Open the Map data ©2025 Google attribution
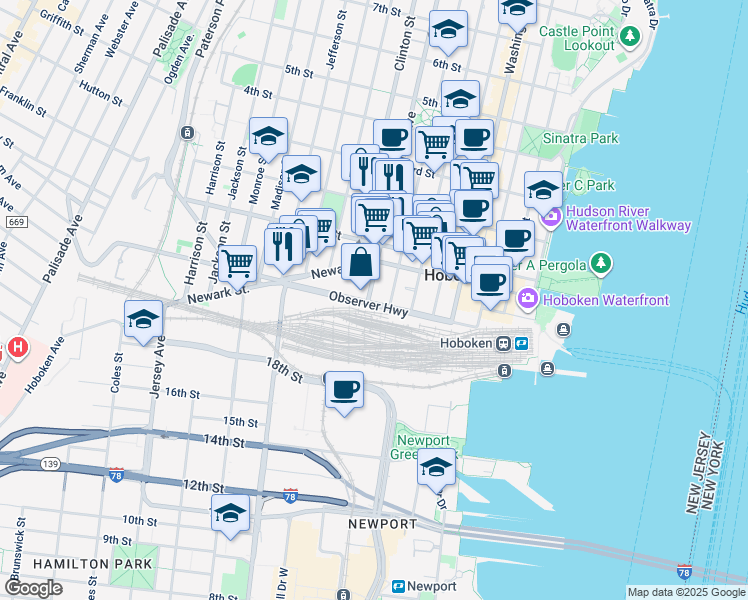 tap(686, 592)
